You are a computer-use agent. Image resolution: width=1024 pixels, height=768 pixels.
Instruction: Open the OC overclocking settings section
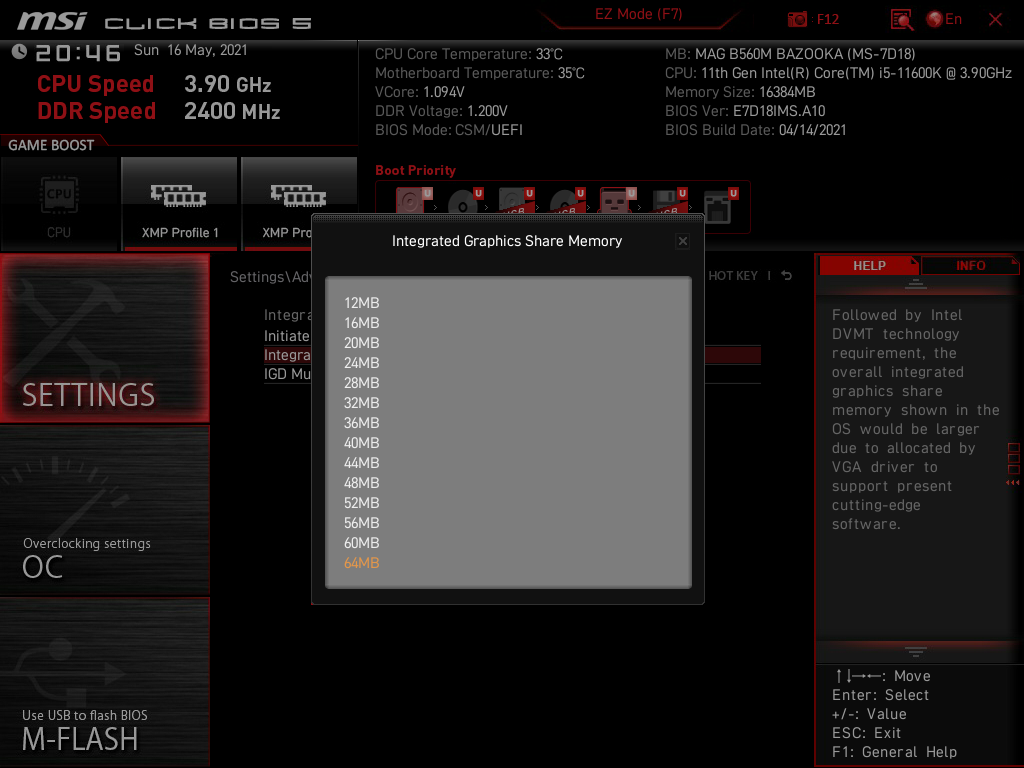[104, 511]
